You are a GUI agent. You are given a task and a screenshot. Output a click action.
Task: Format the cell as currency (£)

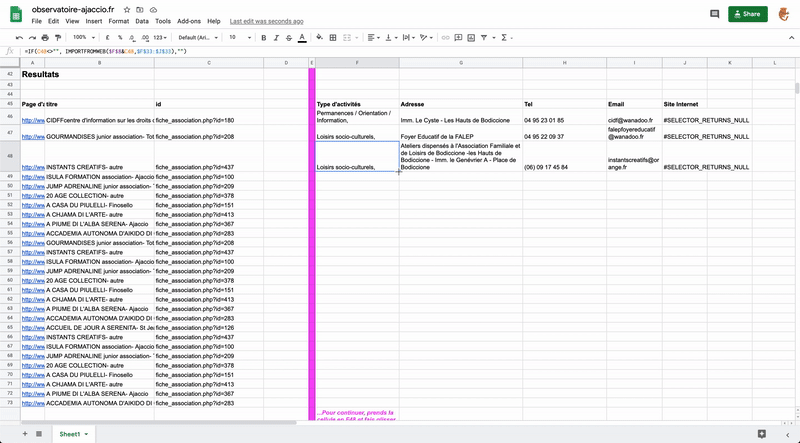coord(107,38)
